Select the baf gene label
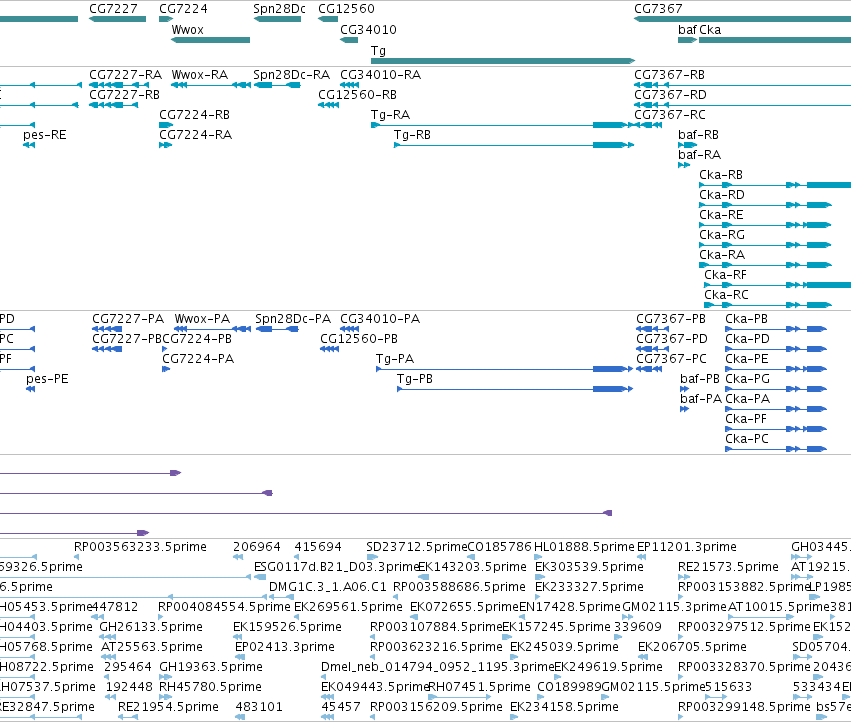 (687, 30)
